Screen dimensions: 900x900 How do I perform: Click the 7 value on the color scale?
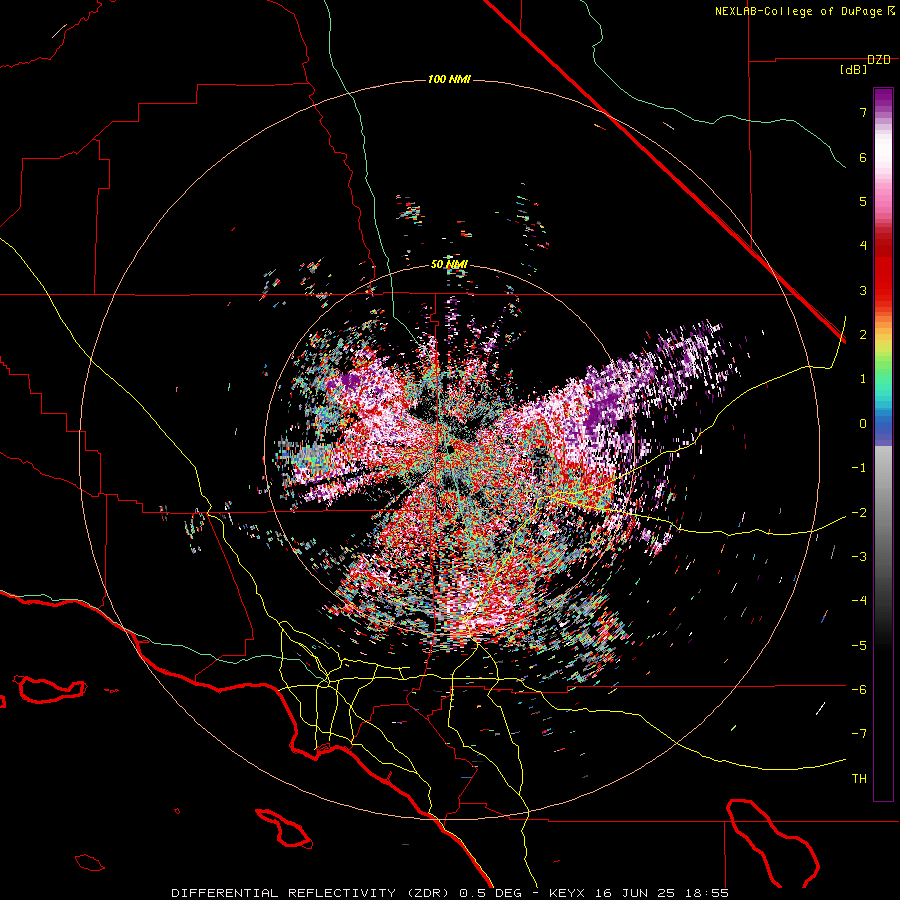pos(863,112)
